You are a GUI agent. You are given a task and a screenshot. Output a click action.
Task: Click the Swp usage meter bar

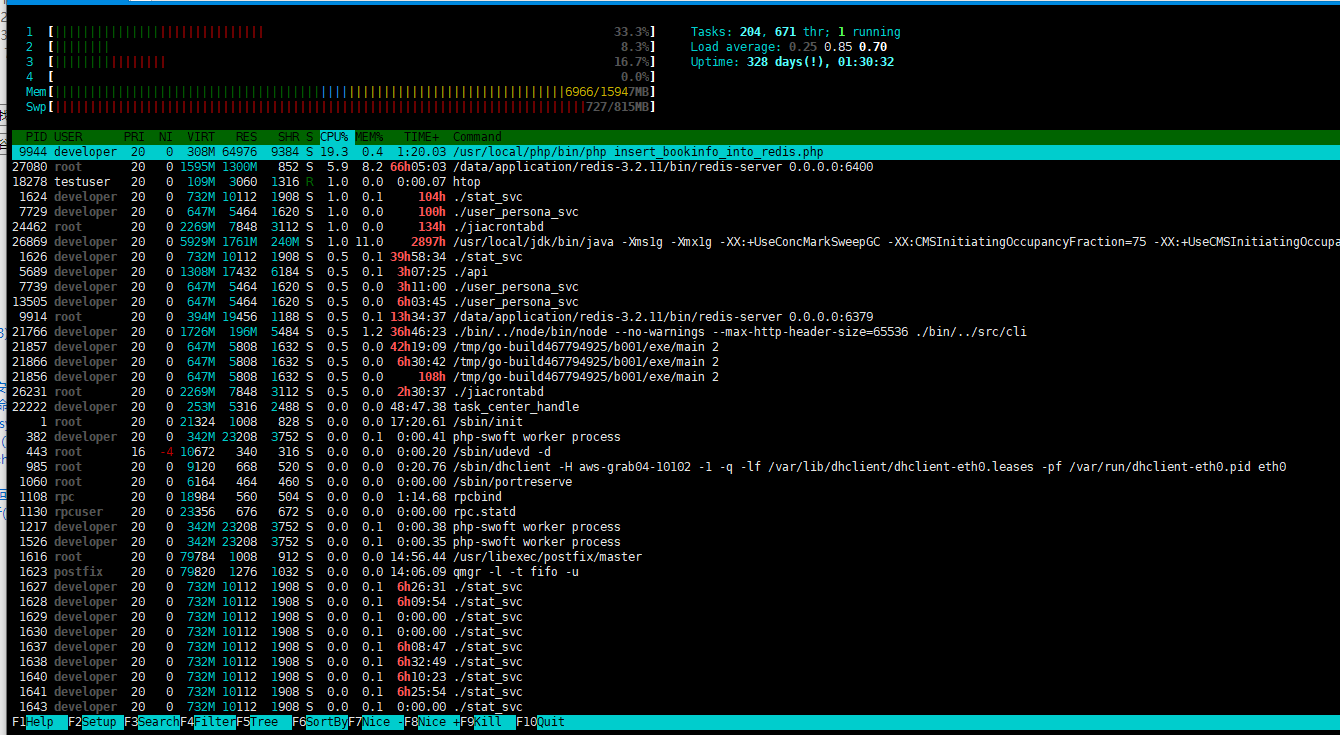352,107
